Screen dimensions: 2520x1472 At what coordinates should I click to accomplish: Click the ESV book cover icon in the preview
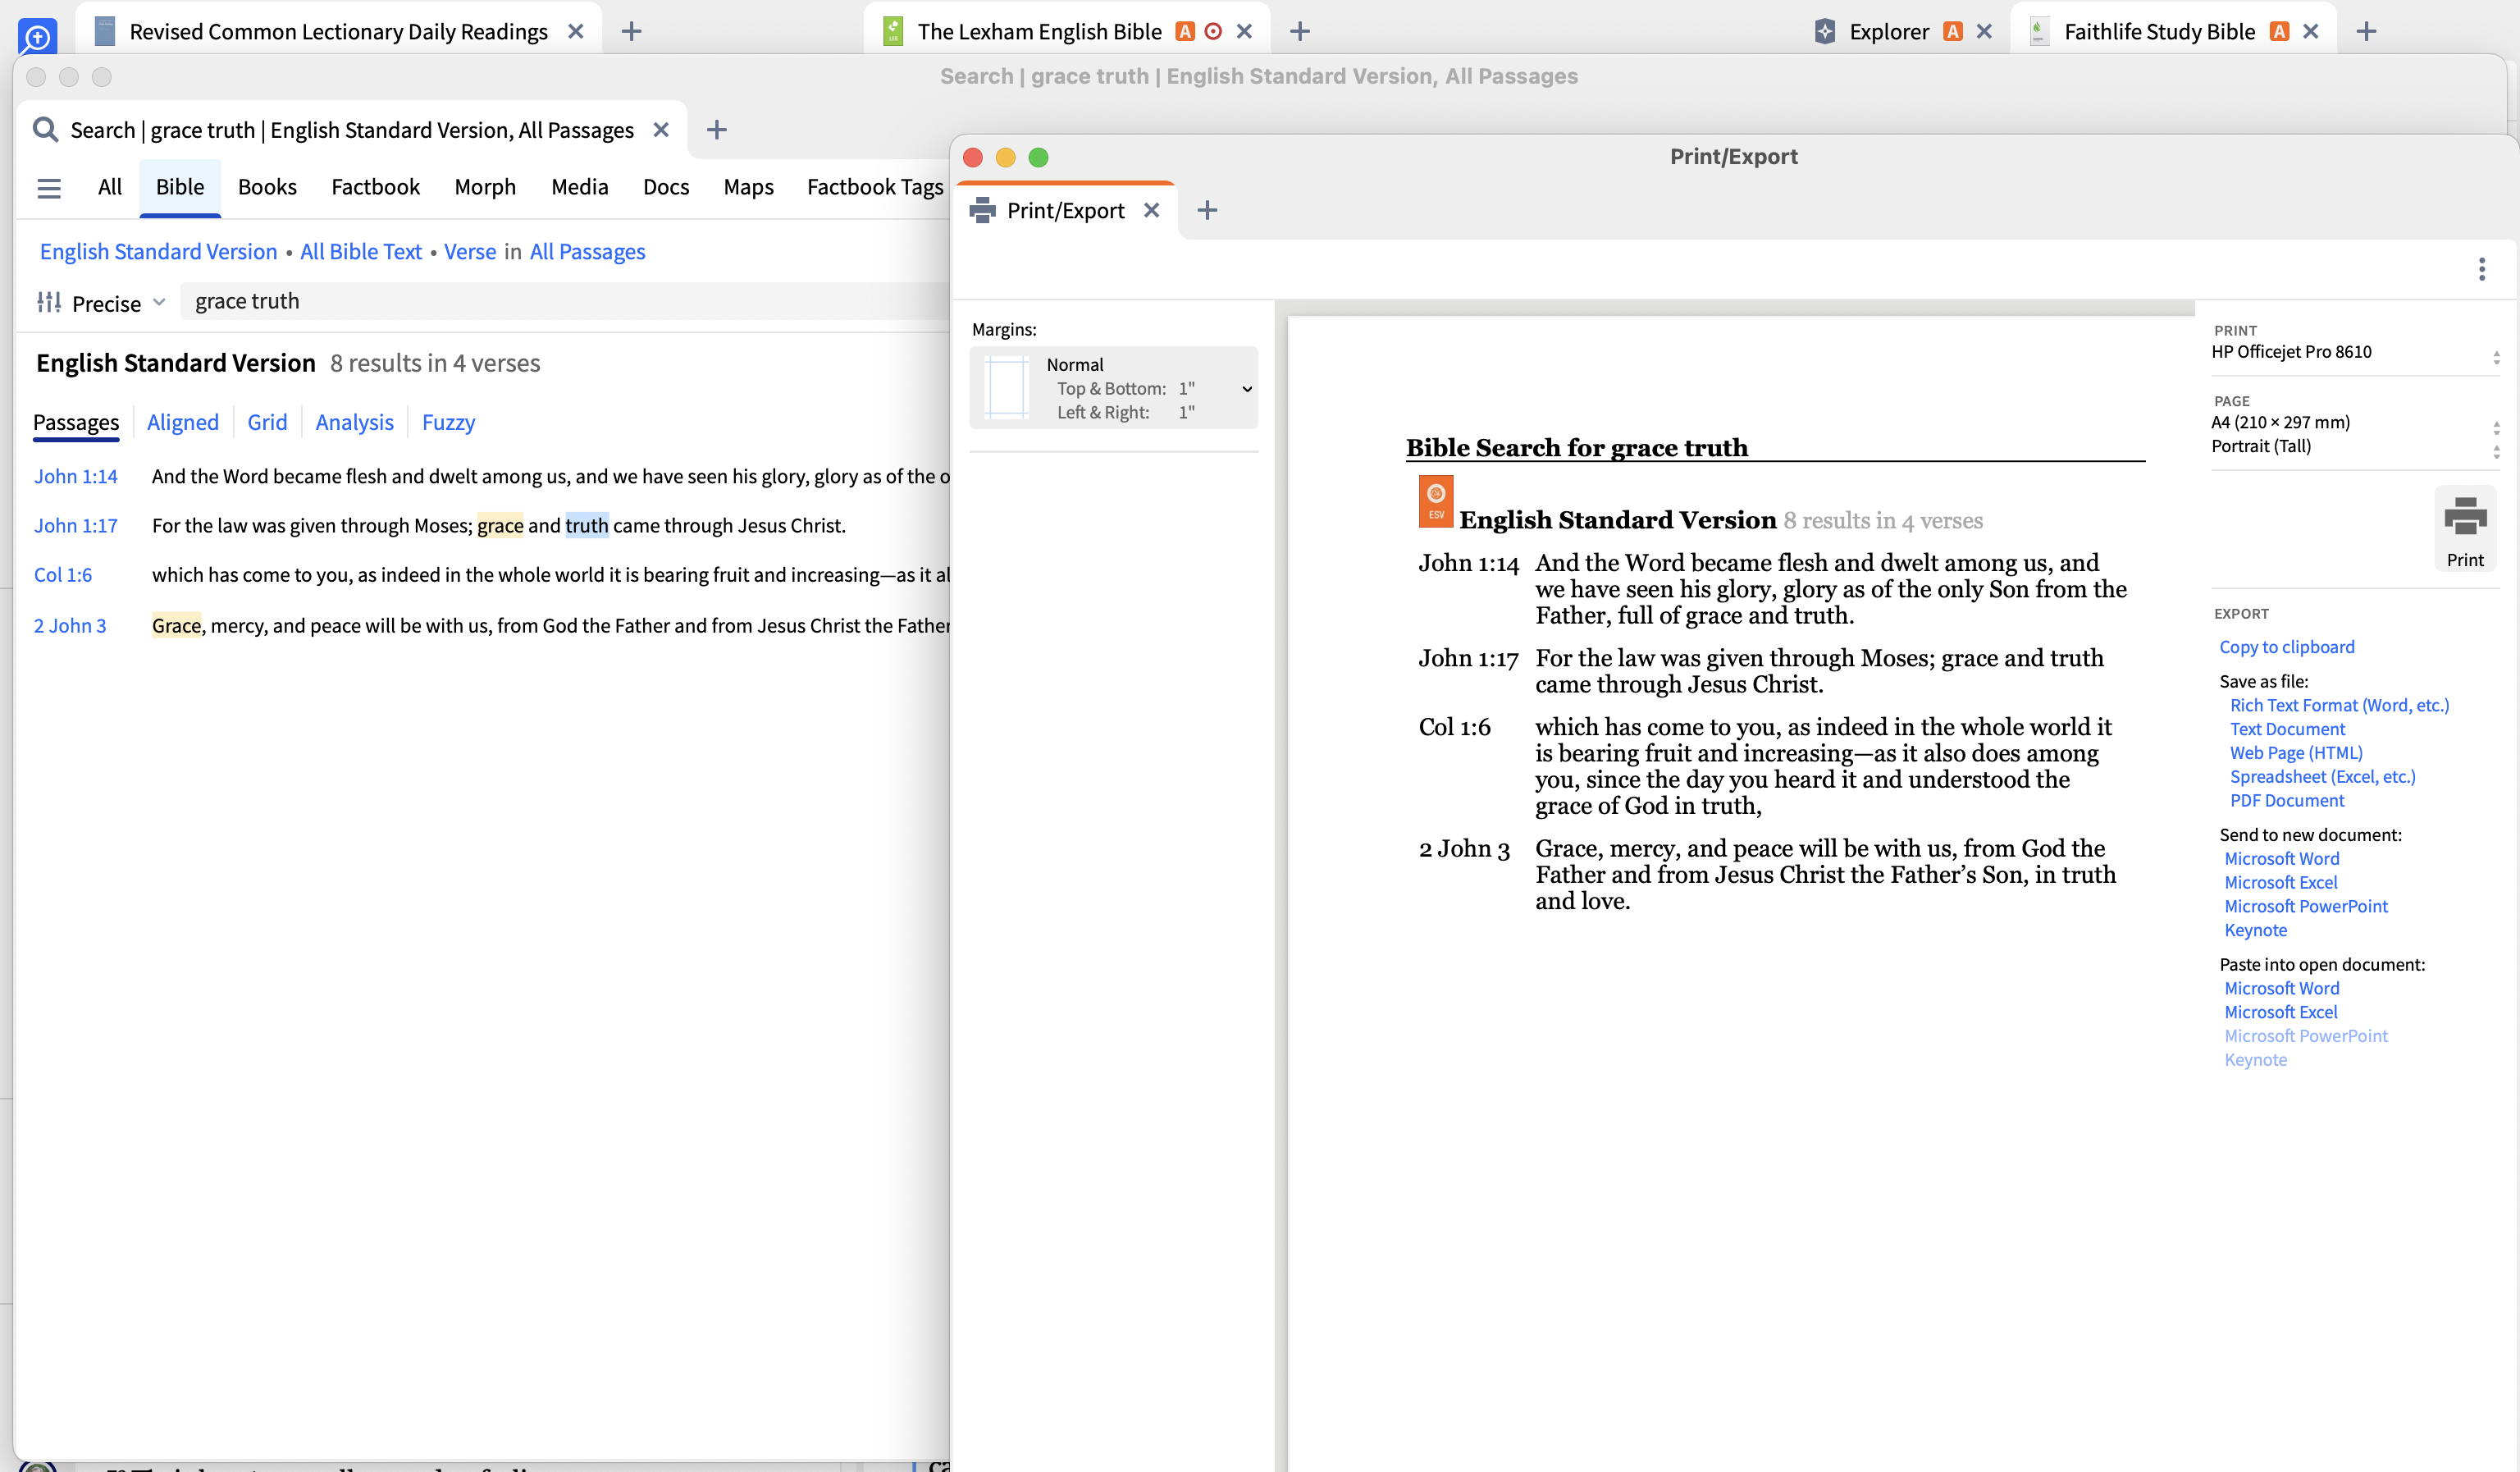coord(1436,501)
